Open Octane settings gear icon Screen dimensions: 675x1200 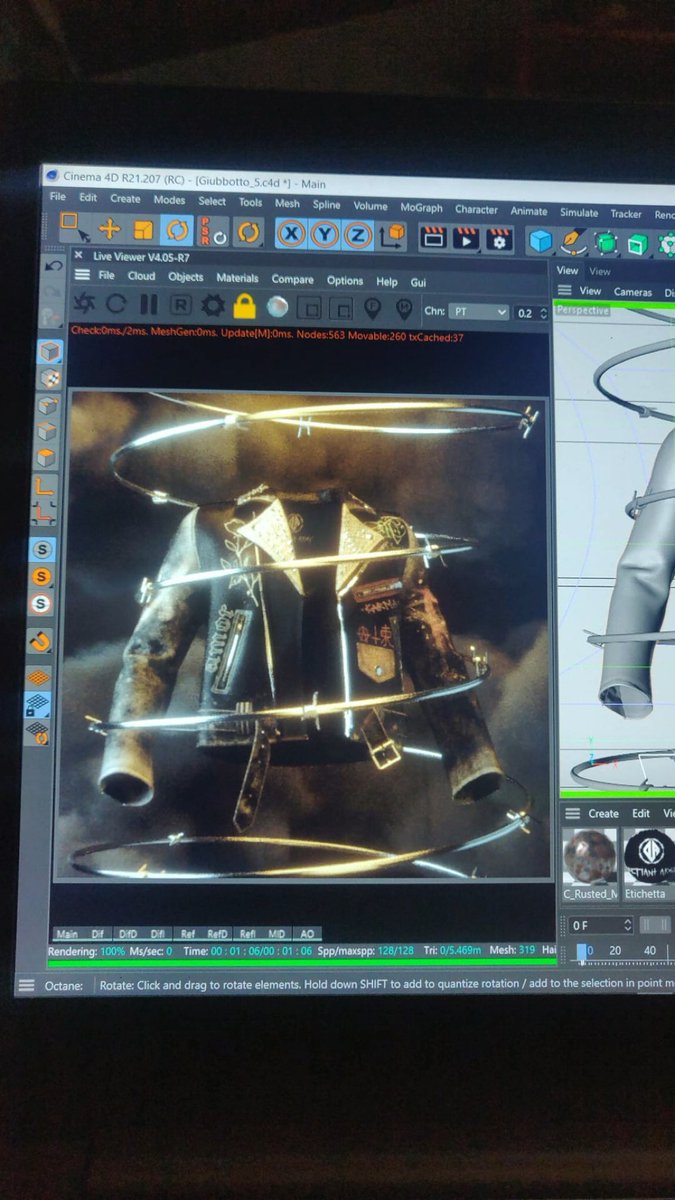point(213,306)
